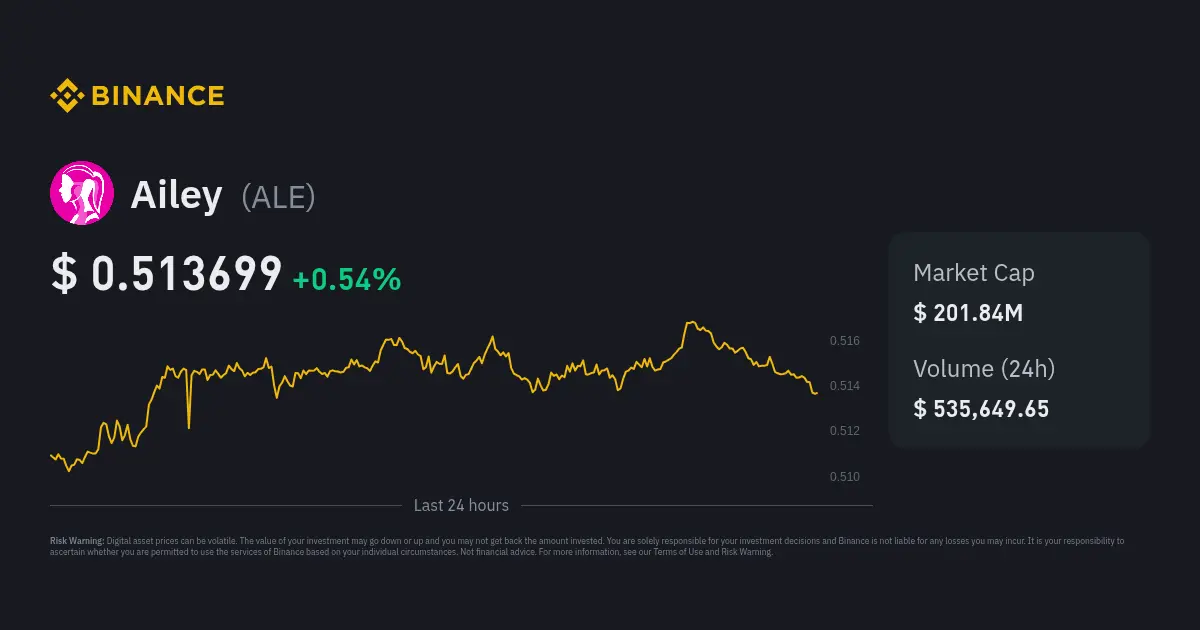Click the 0.510 y-axis label
This screenshot has height=630, width=1200.
[844, 476]
